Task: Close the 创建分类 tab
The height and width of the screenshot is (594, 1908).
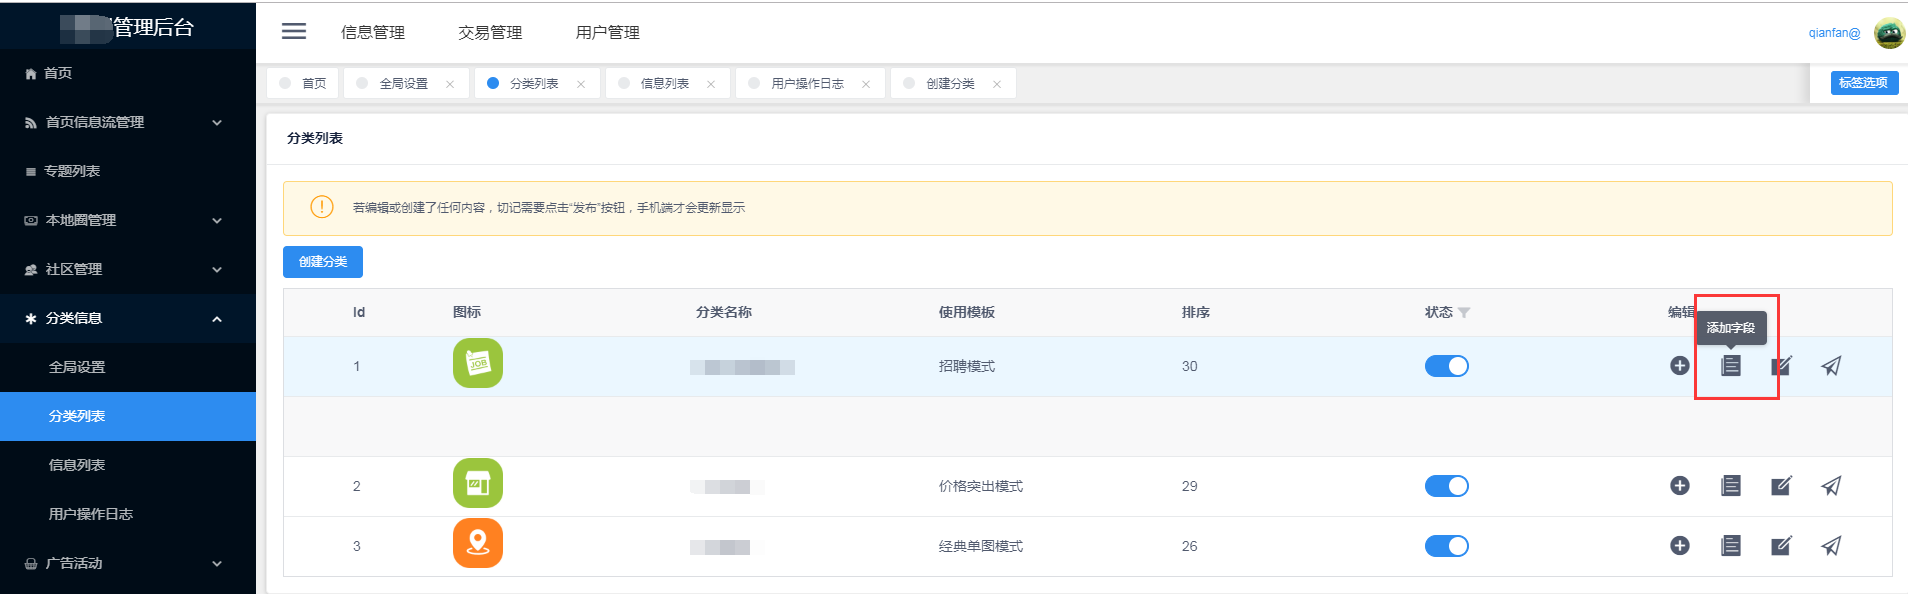Action: tap(997, 84)
